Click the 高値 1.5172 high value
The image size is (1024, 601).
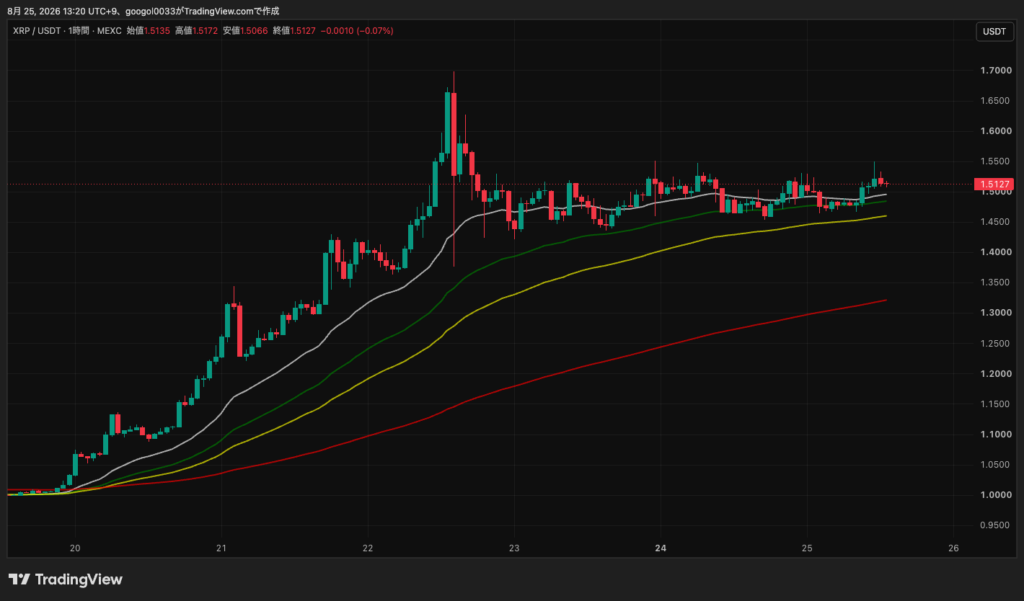(196, 31)
